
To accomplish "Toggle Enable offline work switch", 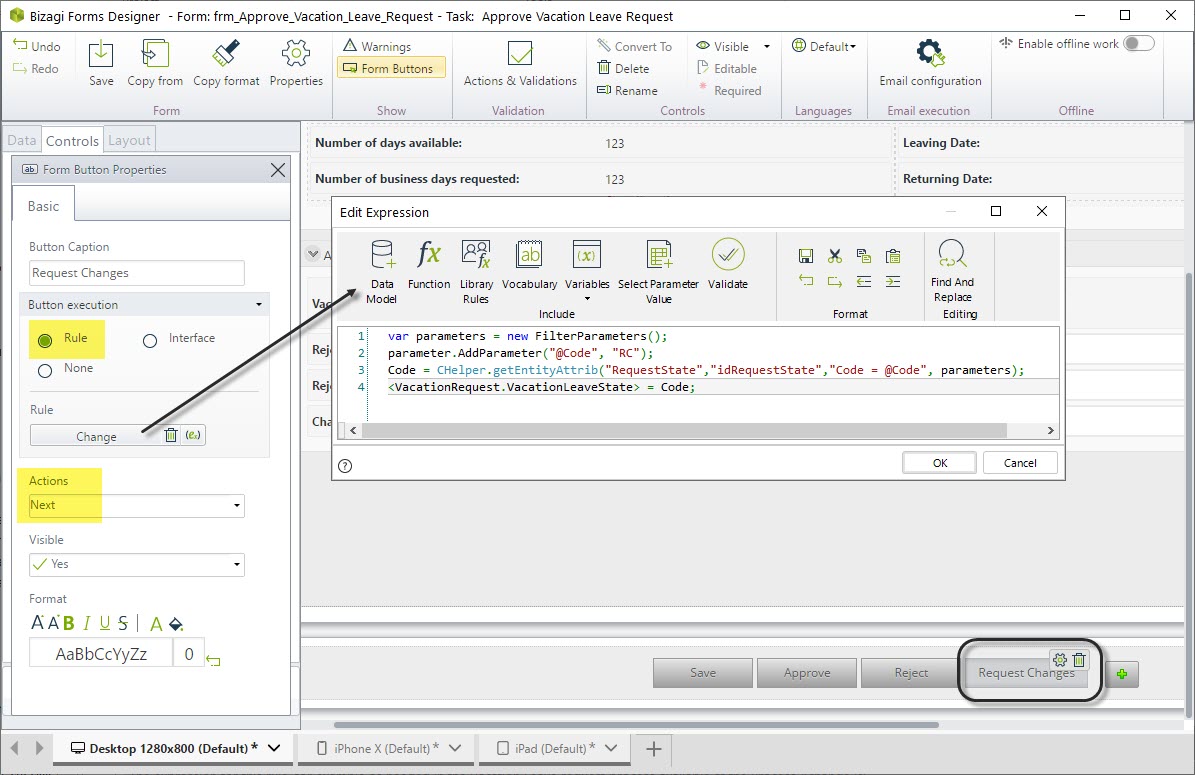I will (1139, 43).
